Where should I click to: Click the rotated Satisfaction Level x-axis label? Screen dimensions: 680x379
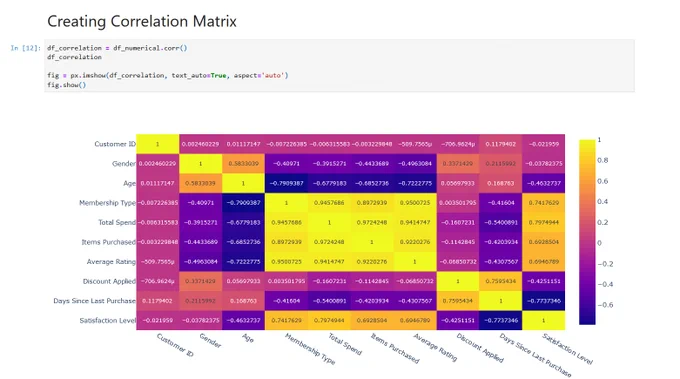(x=567, y=349)
